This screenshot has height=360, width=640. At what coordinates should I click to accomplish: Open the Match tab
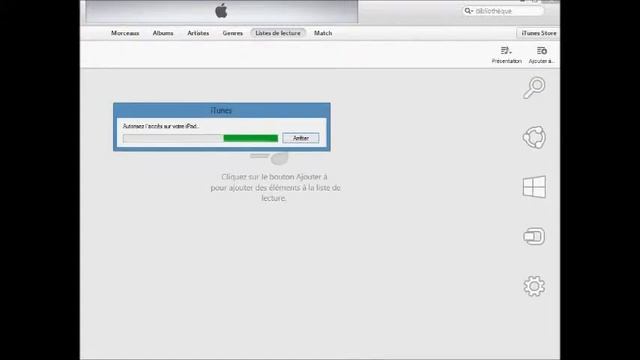point(323,33)
